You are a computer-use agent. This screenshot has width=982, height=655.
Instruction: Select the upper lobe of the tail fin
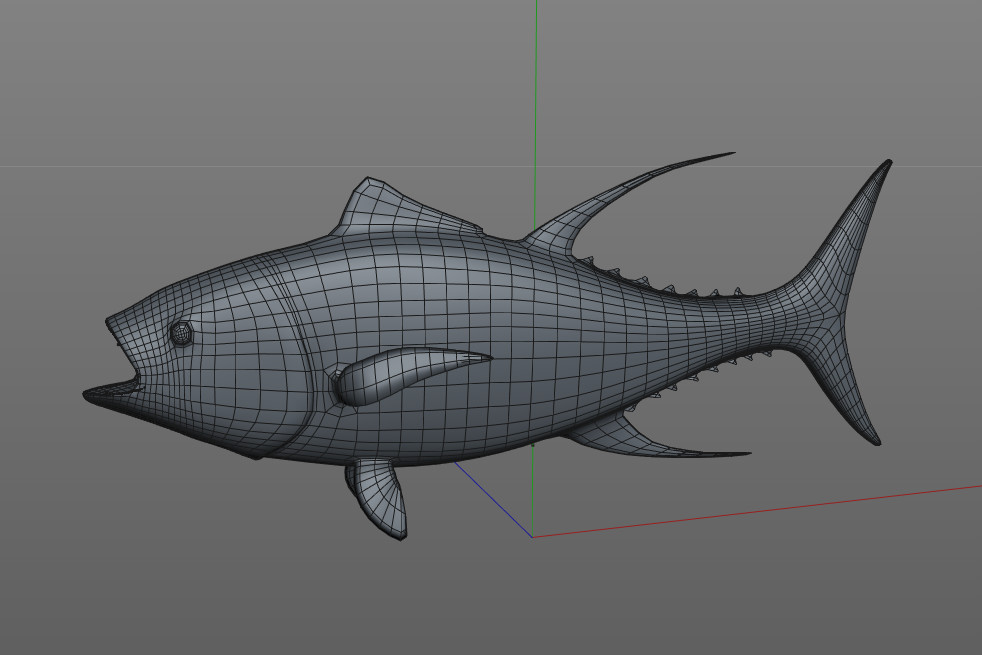[856, 225]
